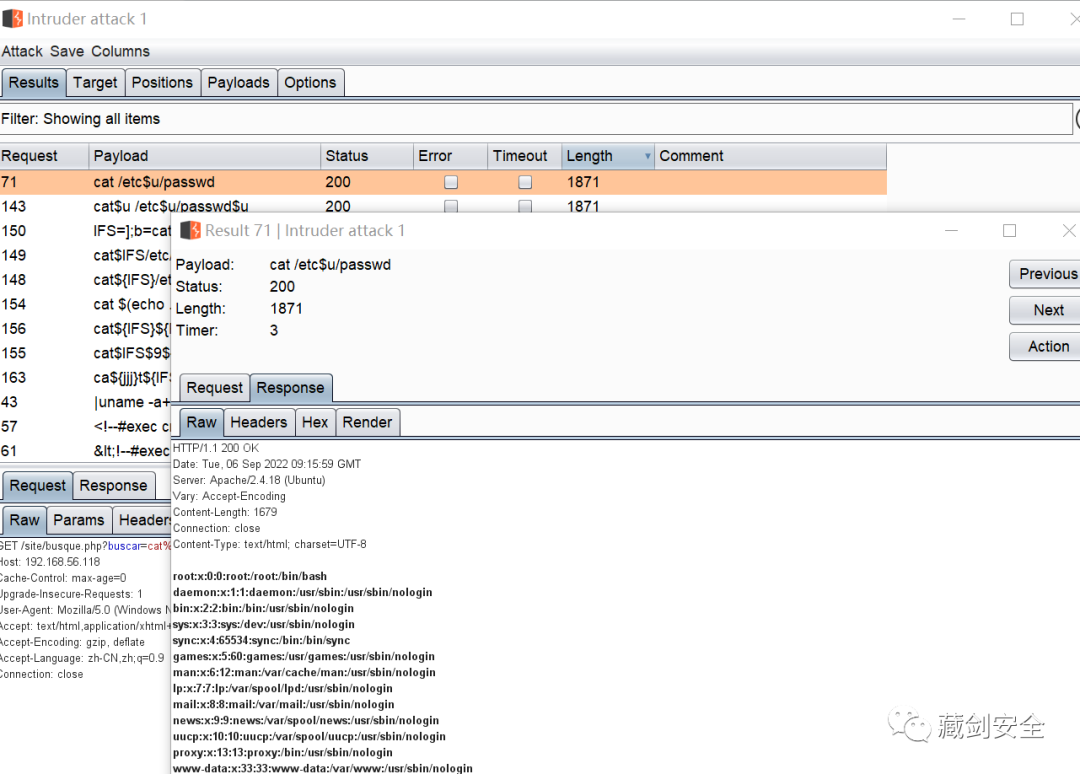Click the GET /site/busque.php request line

tap(85, 546)
